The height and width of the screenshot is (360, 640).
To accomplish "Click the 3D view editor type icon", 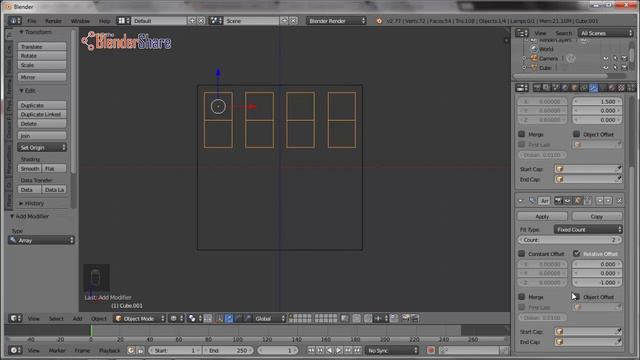I will click(x=16, y=318).
